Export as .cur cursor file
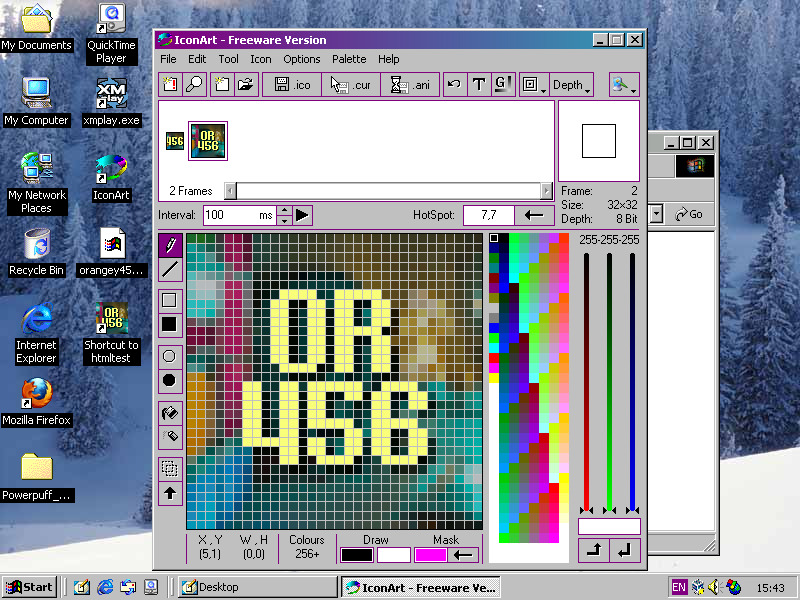This screenshot has width=800, height=600. click(351, 85)
